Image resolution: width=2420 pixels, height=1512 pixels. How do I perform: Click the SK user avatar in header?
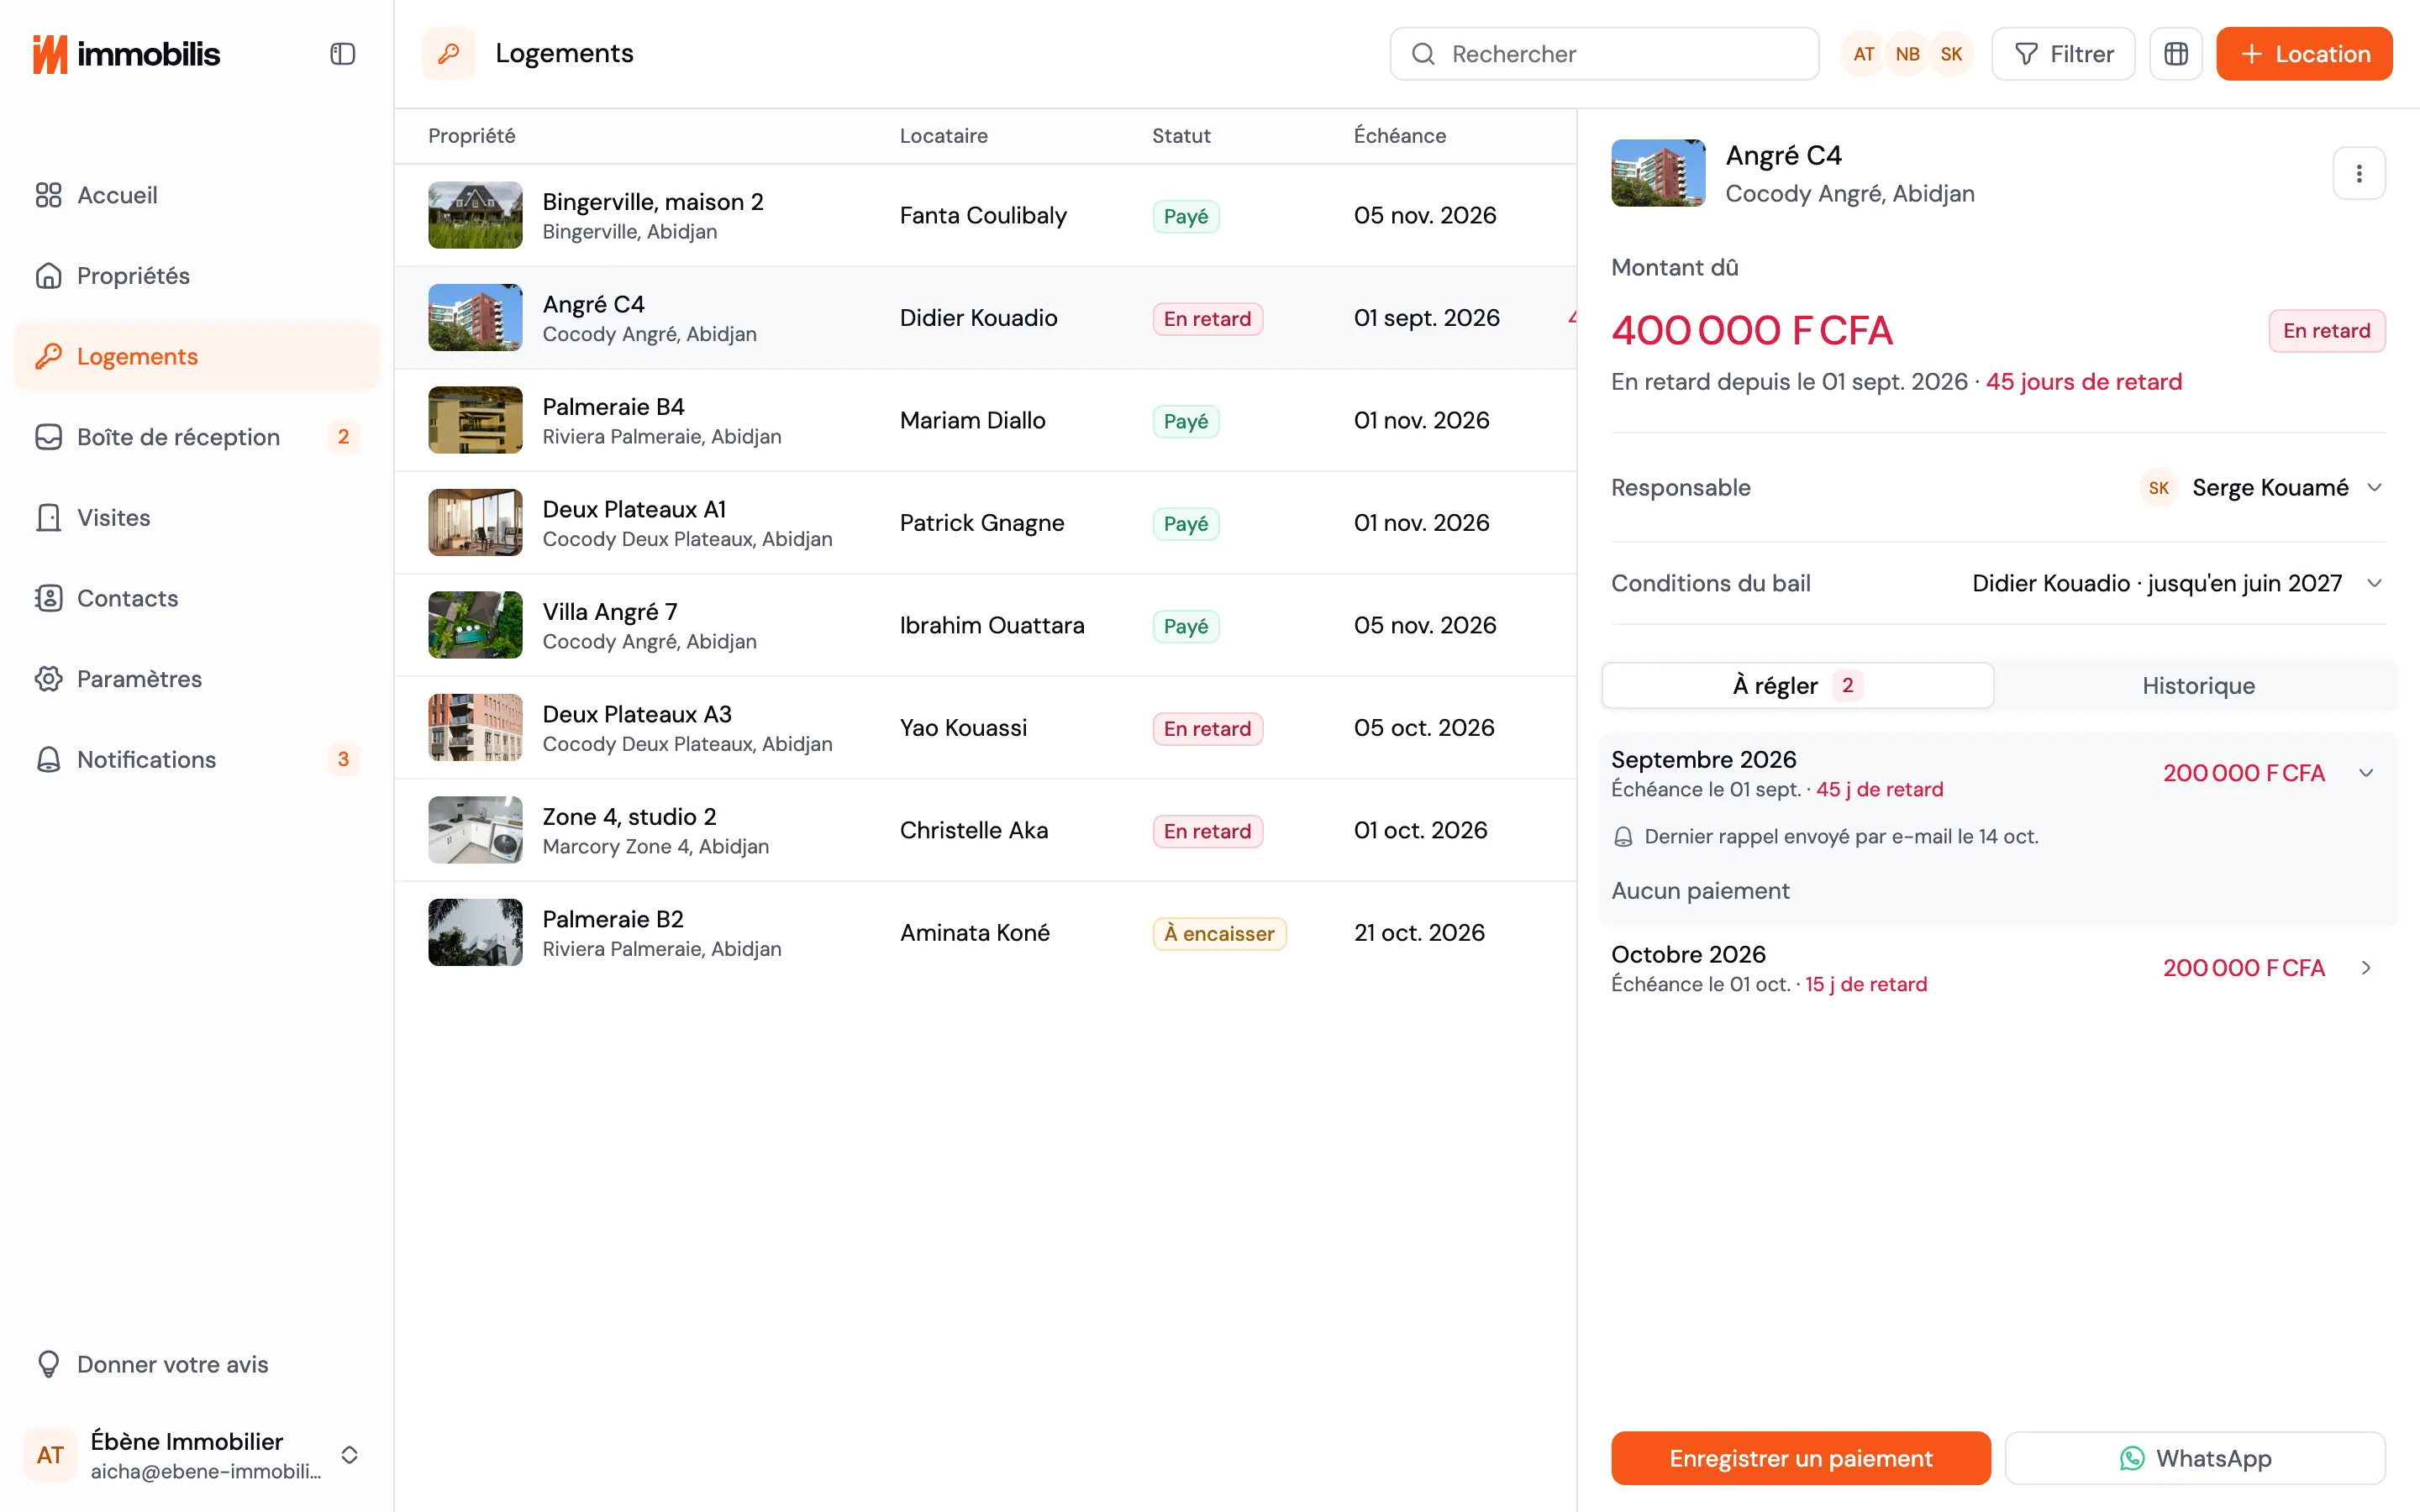1951,54
